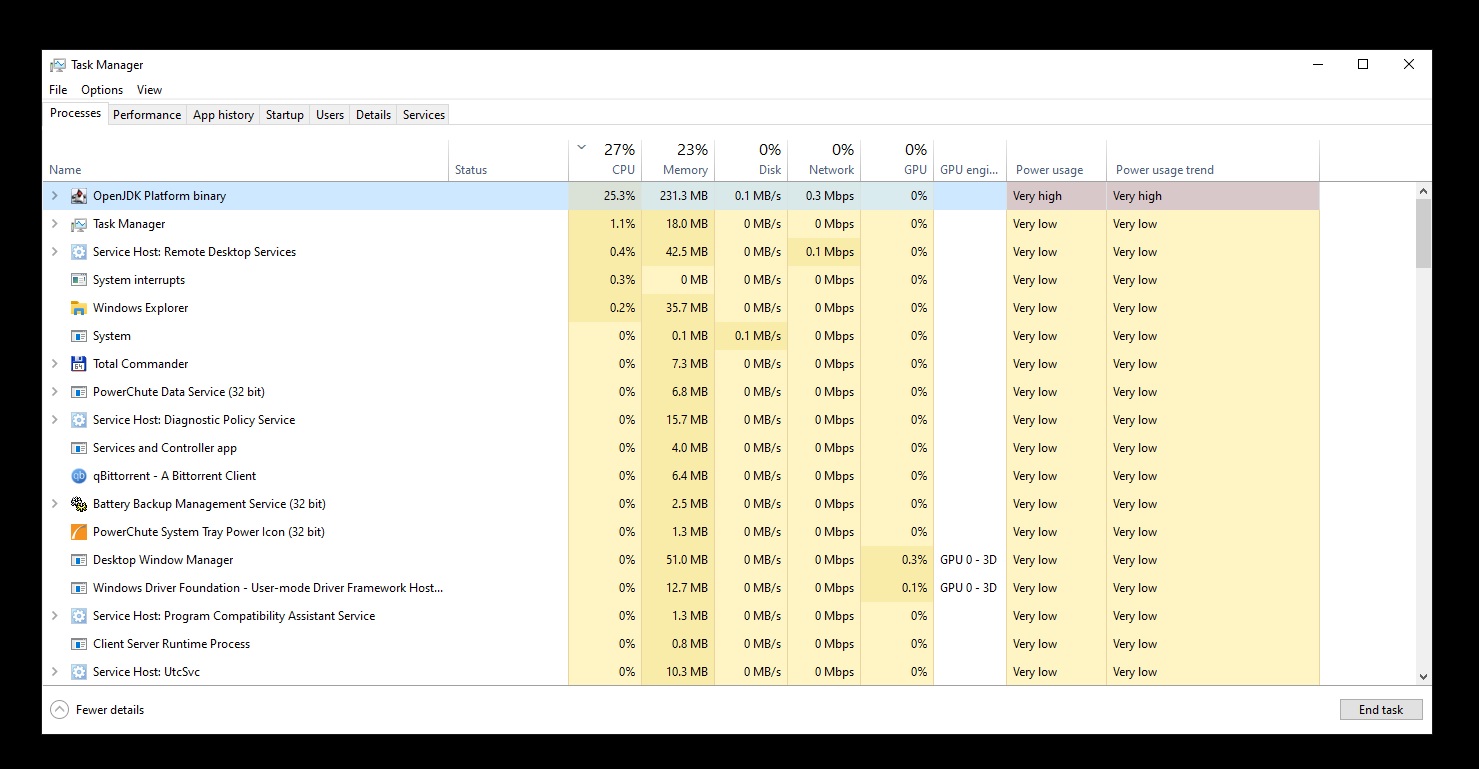Click the Diagnostic Policy Service gear icon

(79, 420)
